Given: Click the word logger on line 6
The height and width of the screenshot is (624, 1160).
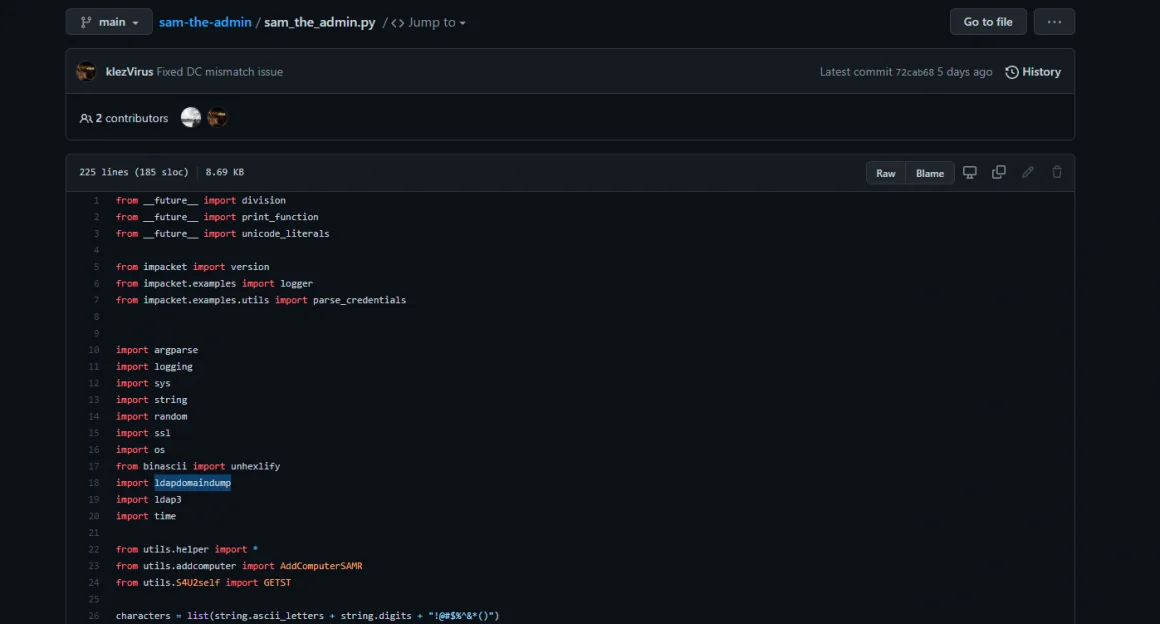Looking at the screenshot, I should coord(297,284).
